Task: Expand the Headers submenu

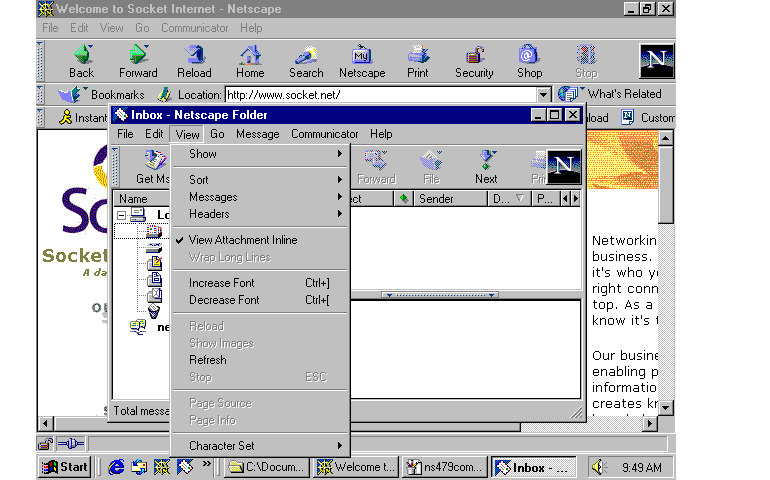Action: click(260, 214)
